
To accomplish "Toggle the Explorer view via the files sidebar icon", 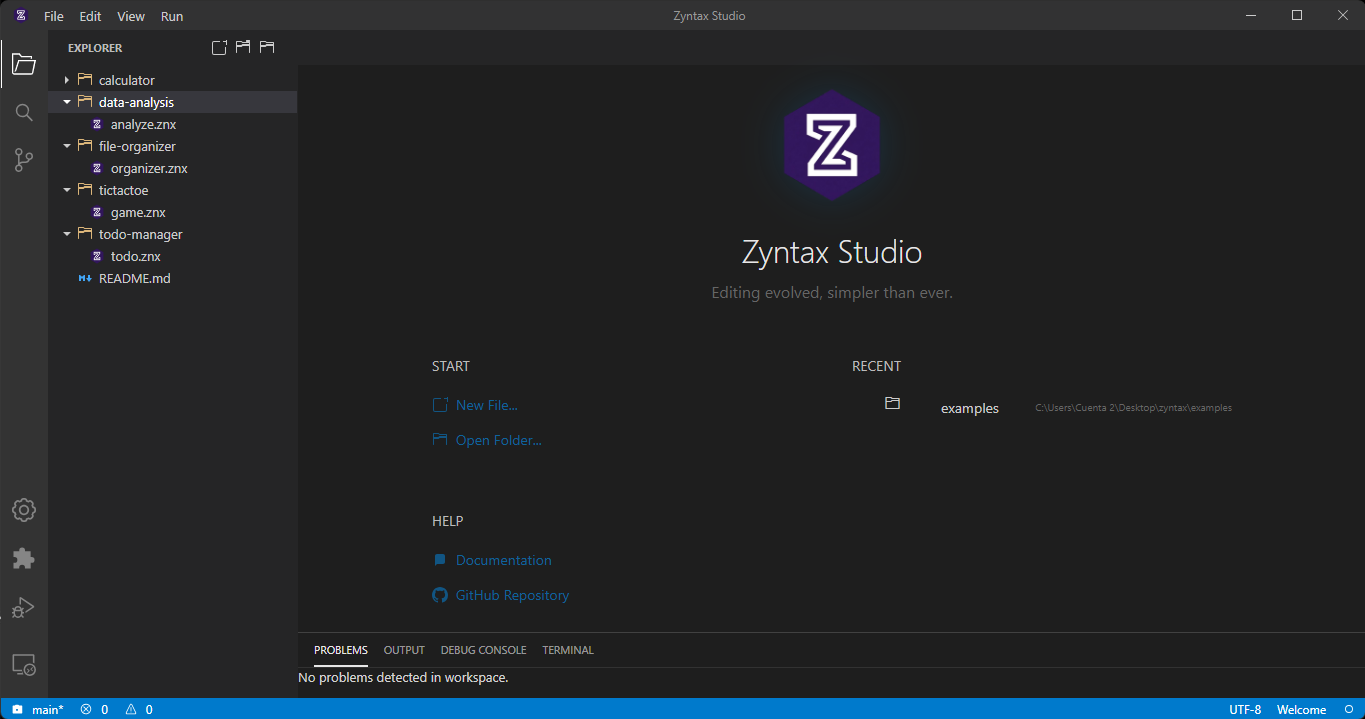I will pyautogui.click(x=23, y=64).
